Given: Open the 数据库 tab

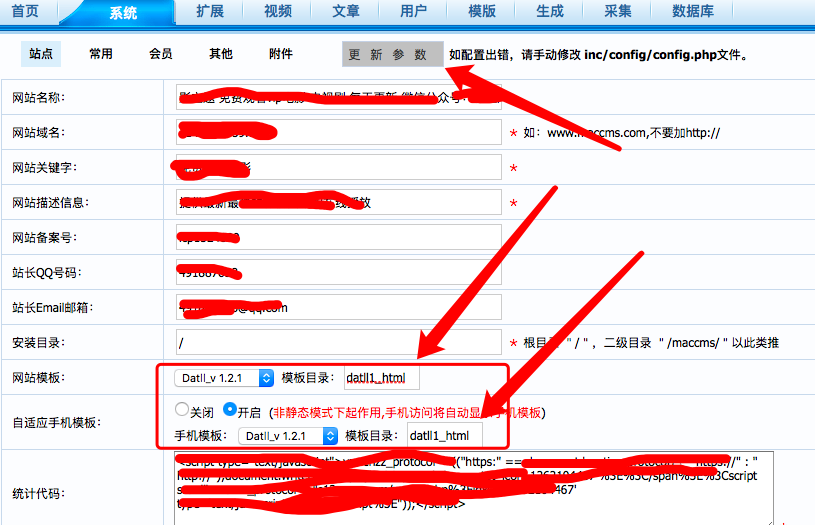Looking at the screenshot, I should point(693,11).
